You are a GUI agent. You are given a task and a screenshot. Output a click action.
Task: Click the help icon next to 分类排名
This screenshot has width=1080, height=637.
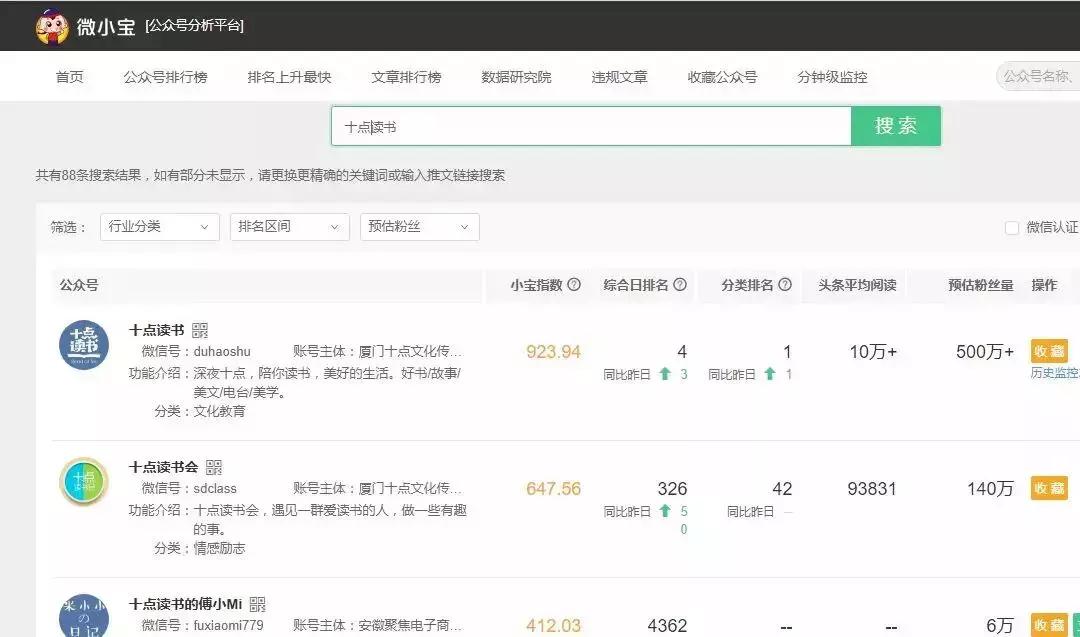[783, 284]
